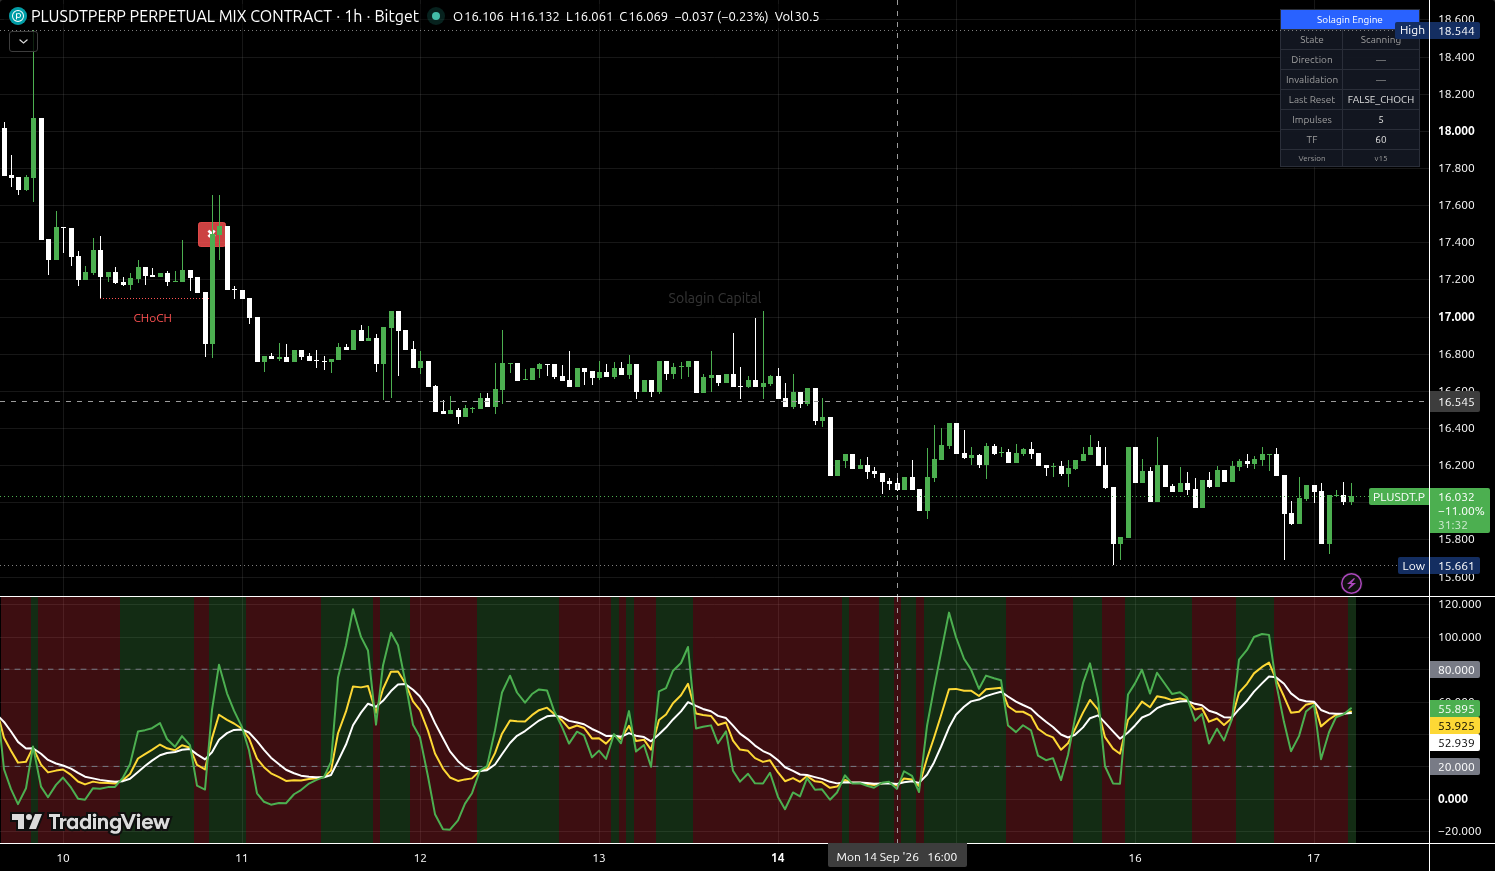Open symbol search via PLUSDTPERP PERPETUAL MIX CONTRACT title
The width and height of the screenshot is (1495, 871).
point(181,16)
